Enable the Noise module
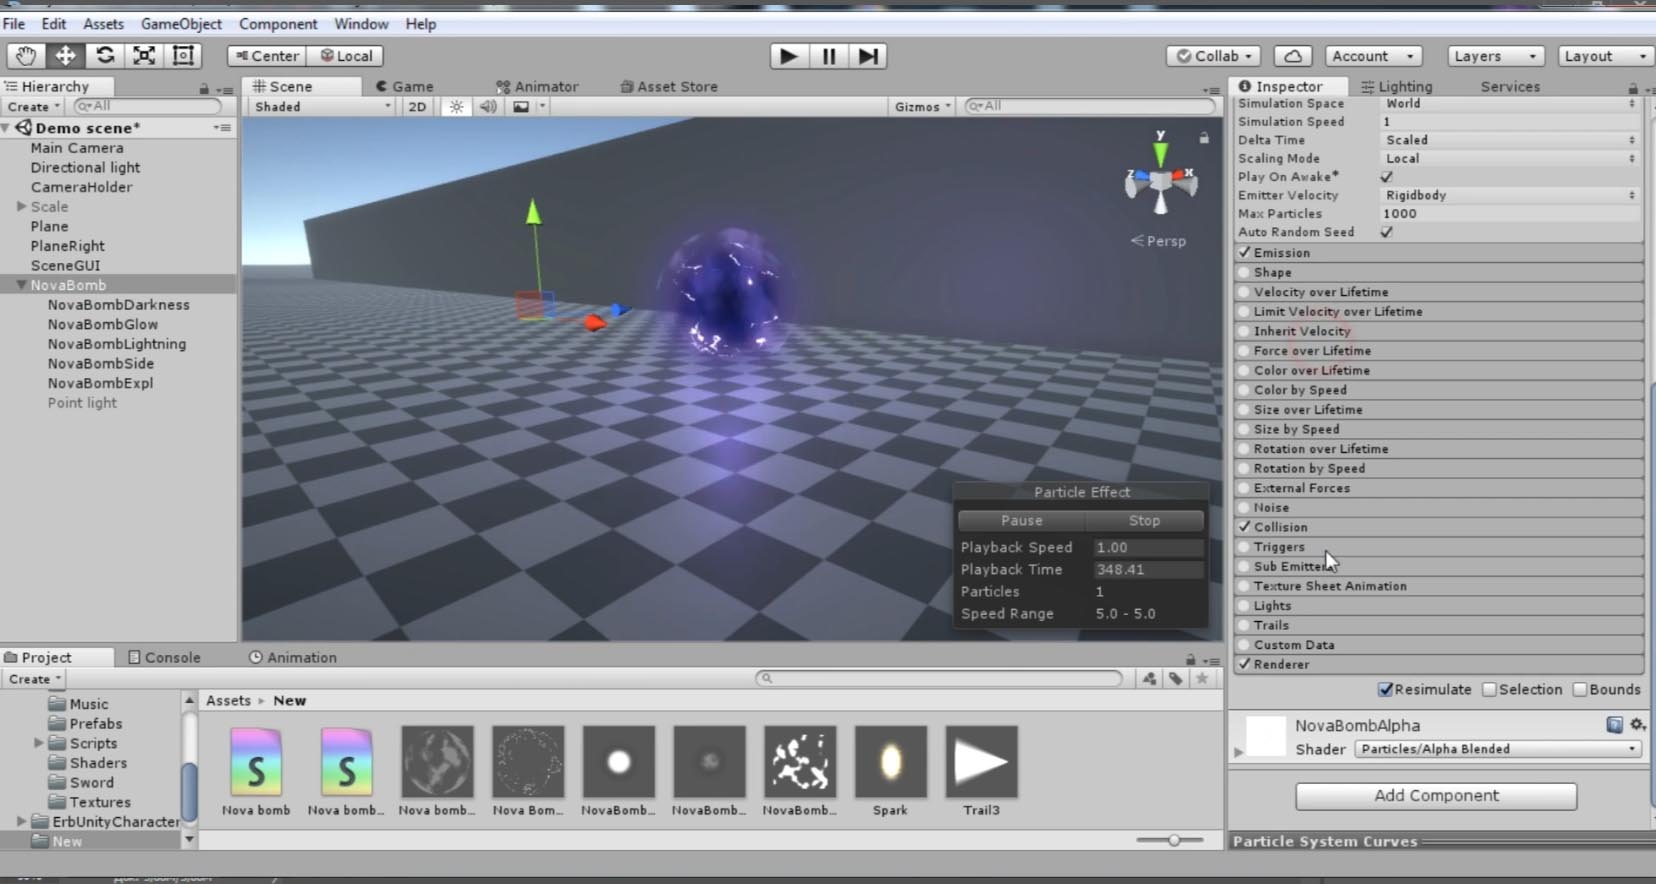 pyautogui.click(x=1245, y=507)
